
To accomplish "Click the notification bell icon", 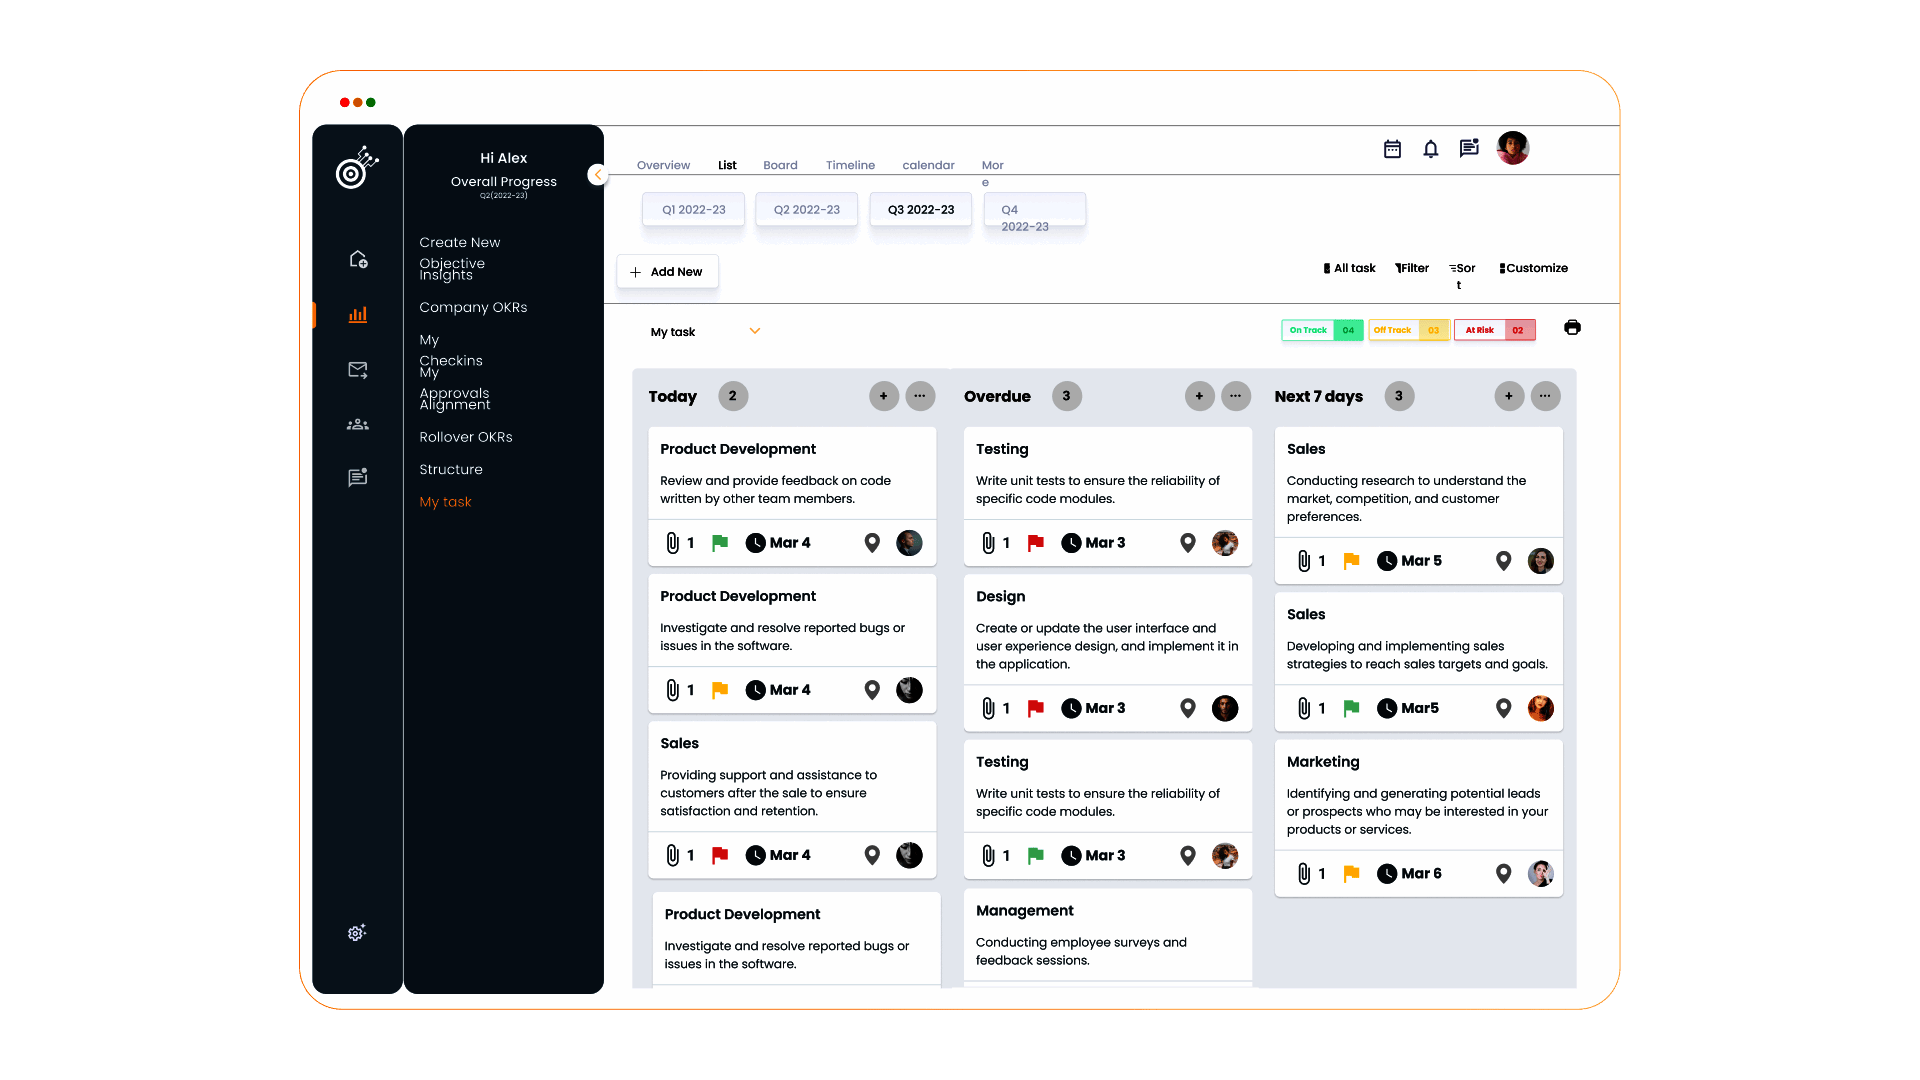I will pos(1431,149).
